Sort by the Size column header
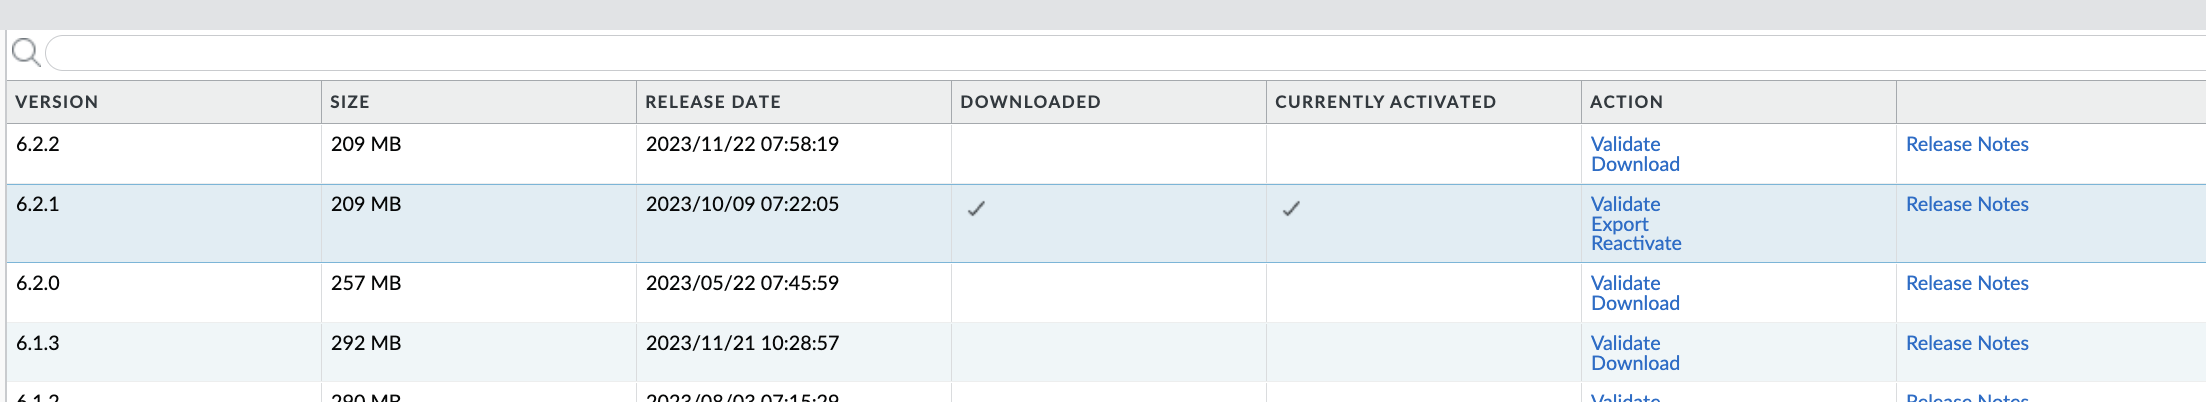The height and width of the screenshot is (402, 2206). [x=350, y=102]
